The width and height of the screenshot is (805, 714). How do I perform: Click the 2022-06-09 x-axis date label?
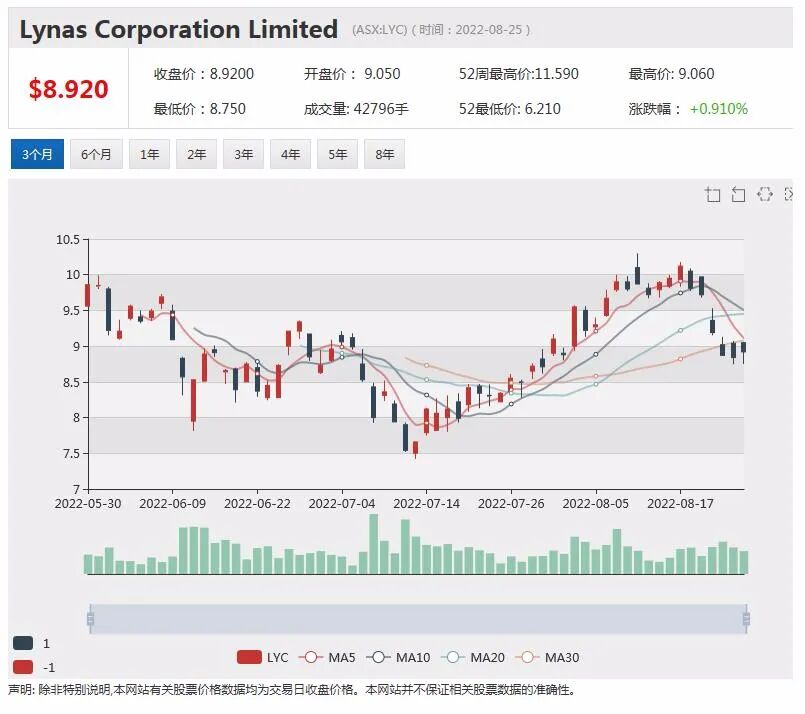[172, 504]
